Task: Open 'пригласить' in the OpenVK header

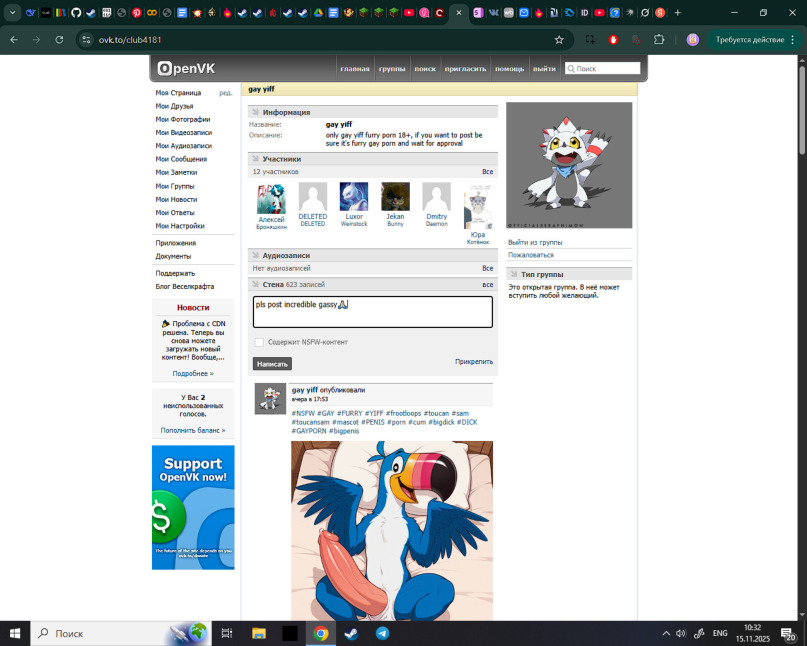Action: click(x=465, y=68)
